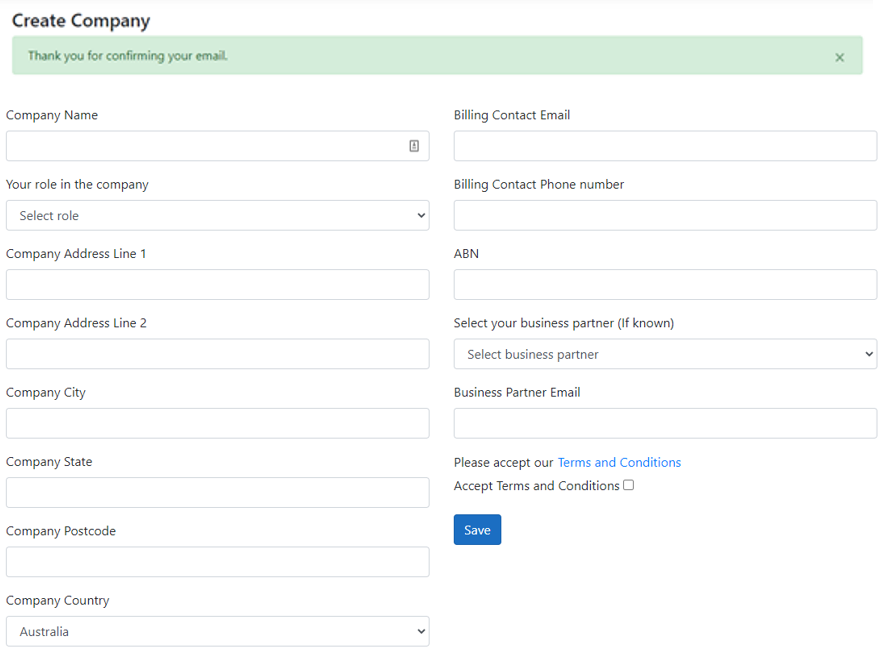The width and height of the screenshot is (883, 653).
Task: Click the Company State field
Action: pos(217,492)
